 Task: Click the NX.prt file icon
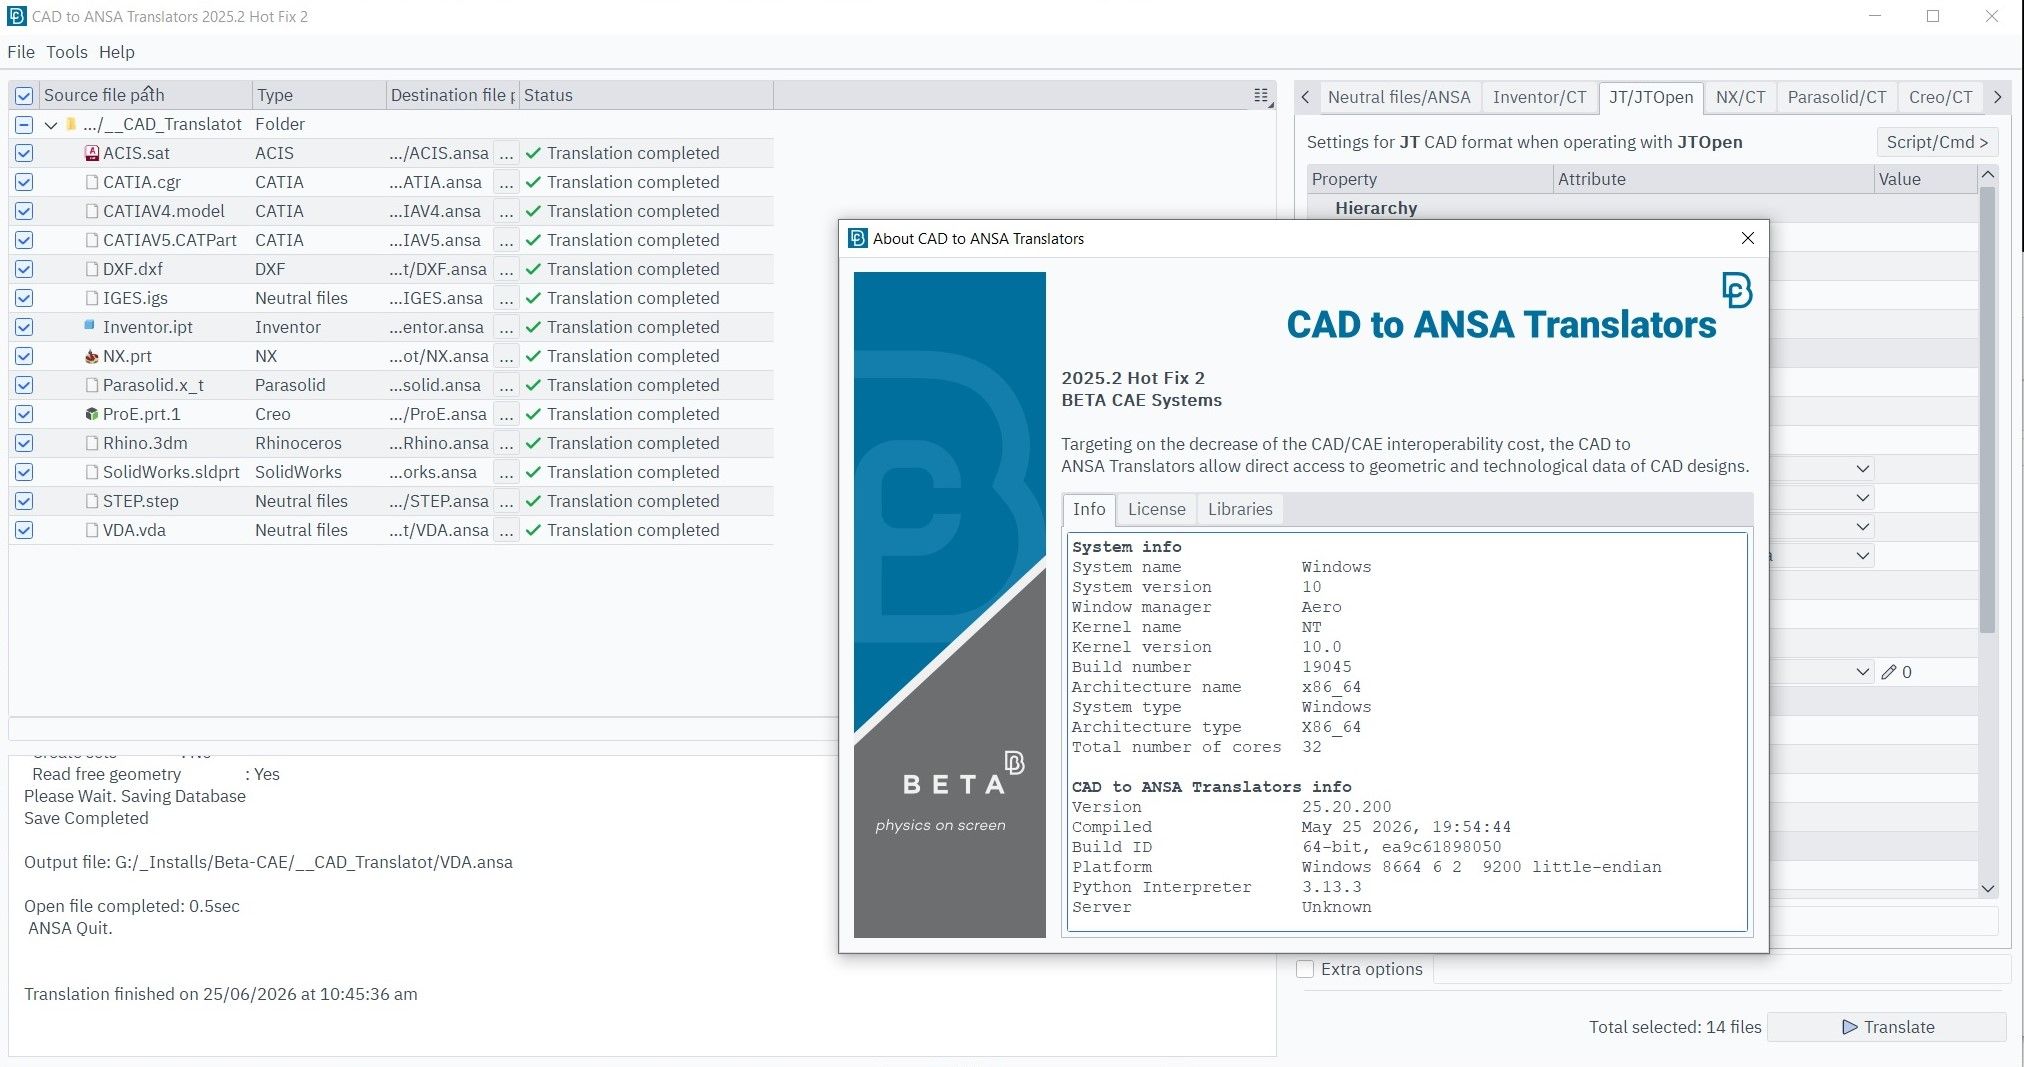[x=92, y=356]
